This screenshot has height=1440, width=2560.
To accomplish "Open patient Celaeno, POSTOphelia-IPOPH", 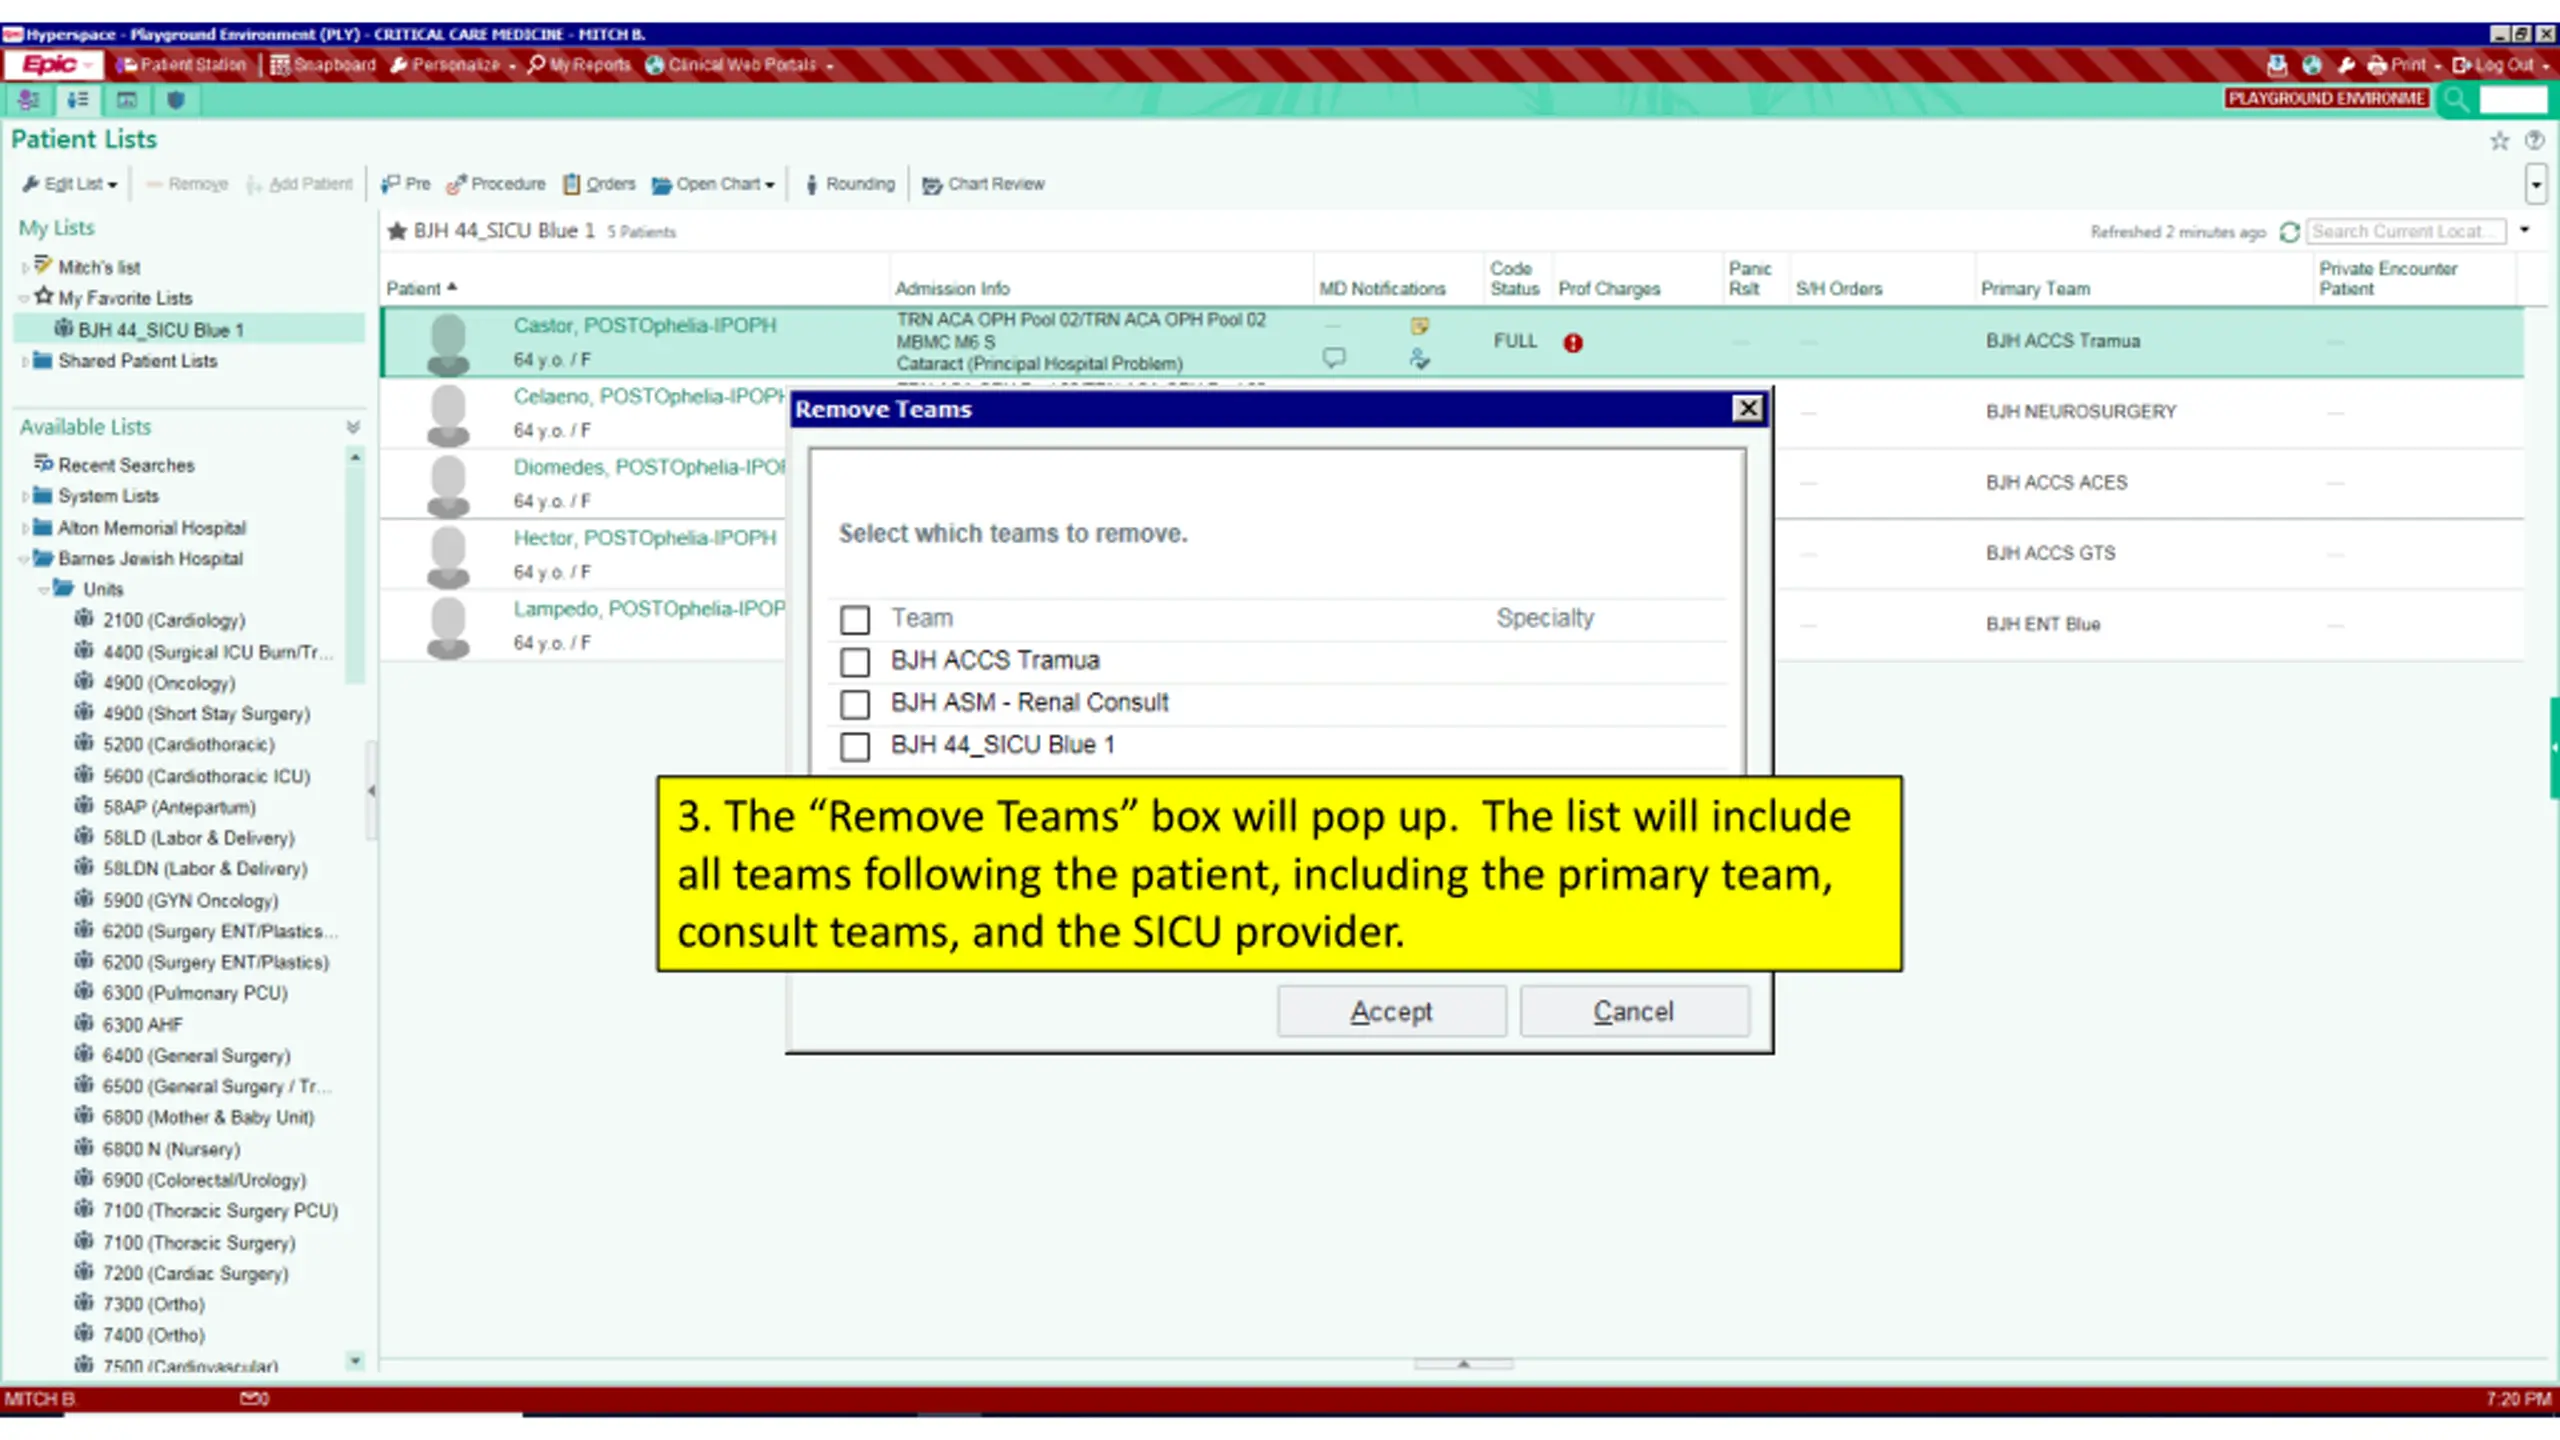I will point(650,397).
